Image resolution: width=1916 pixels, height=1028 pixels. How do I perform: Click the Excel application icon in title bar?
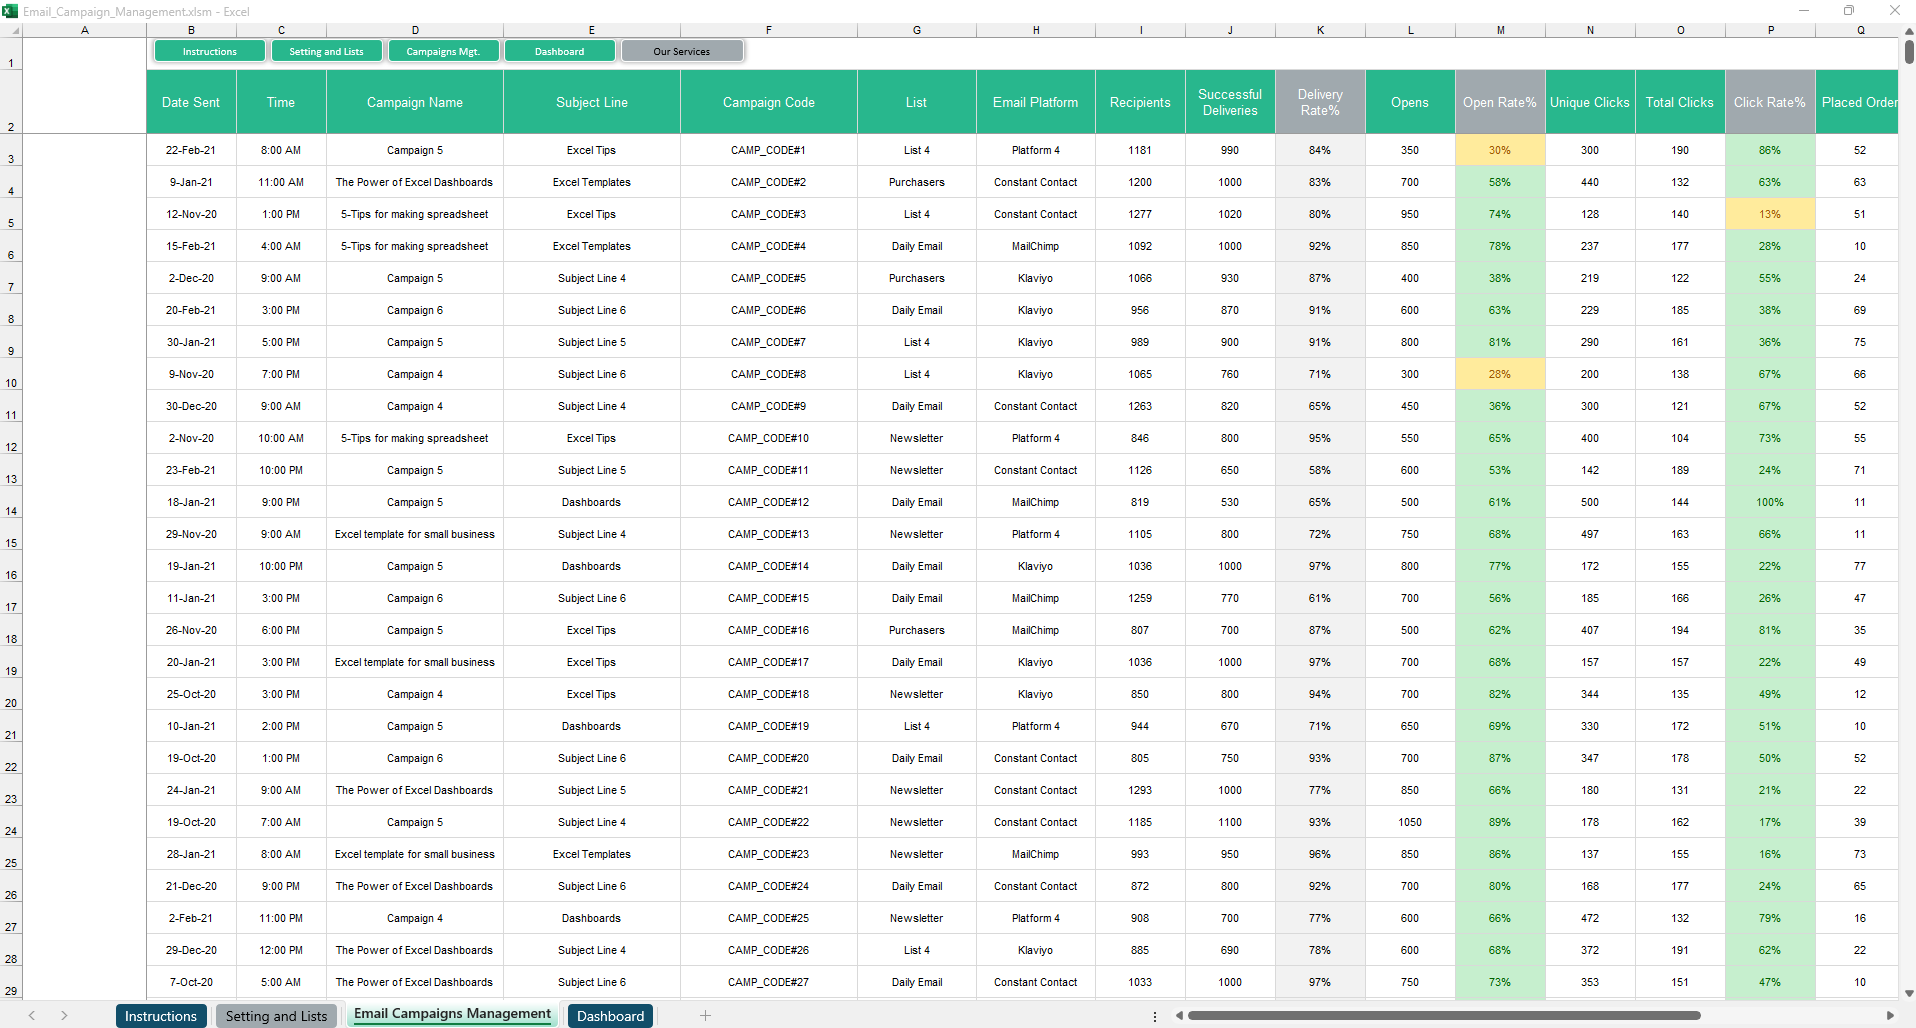point(10,11)
